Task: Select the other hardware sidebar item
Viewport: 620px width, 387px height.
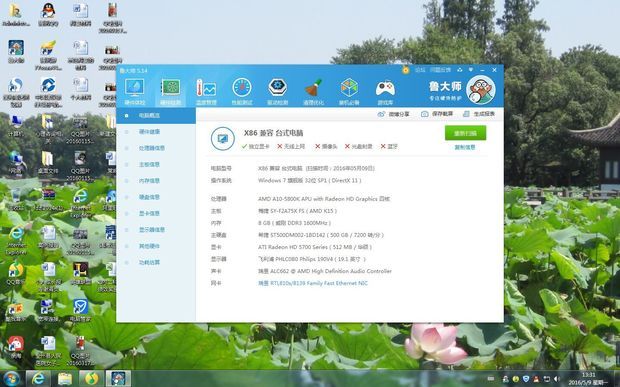Action: pos(156,246)
